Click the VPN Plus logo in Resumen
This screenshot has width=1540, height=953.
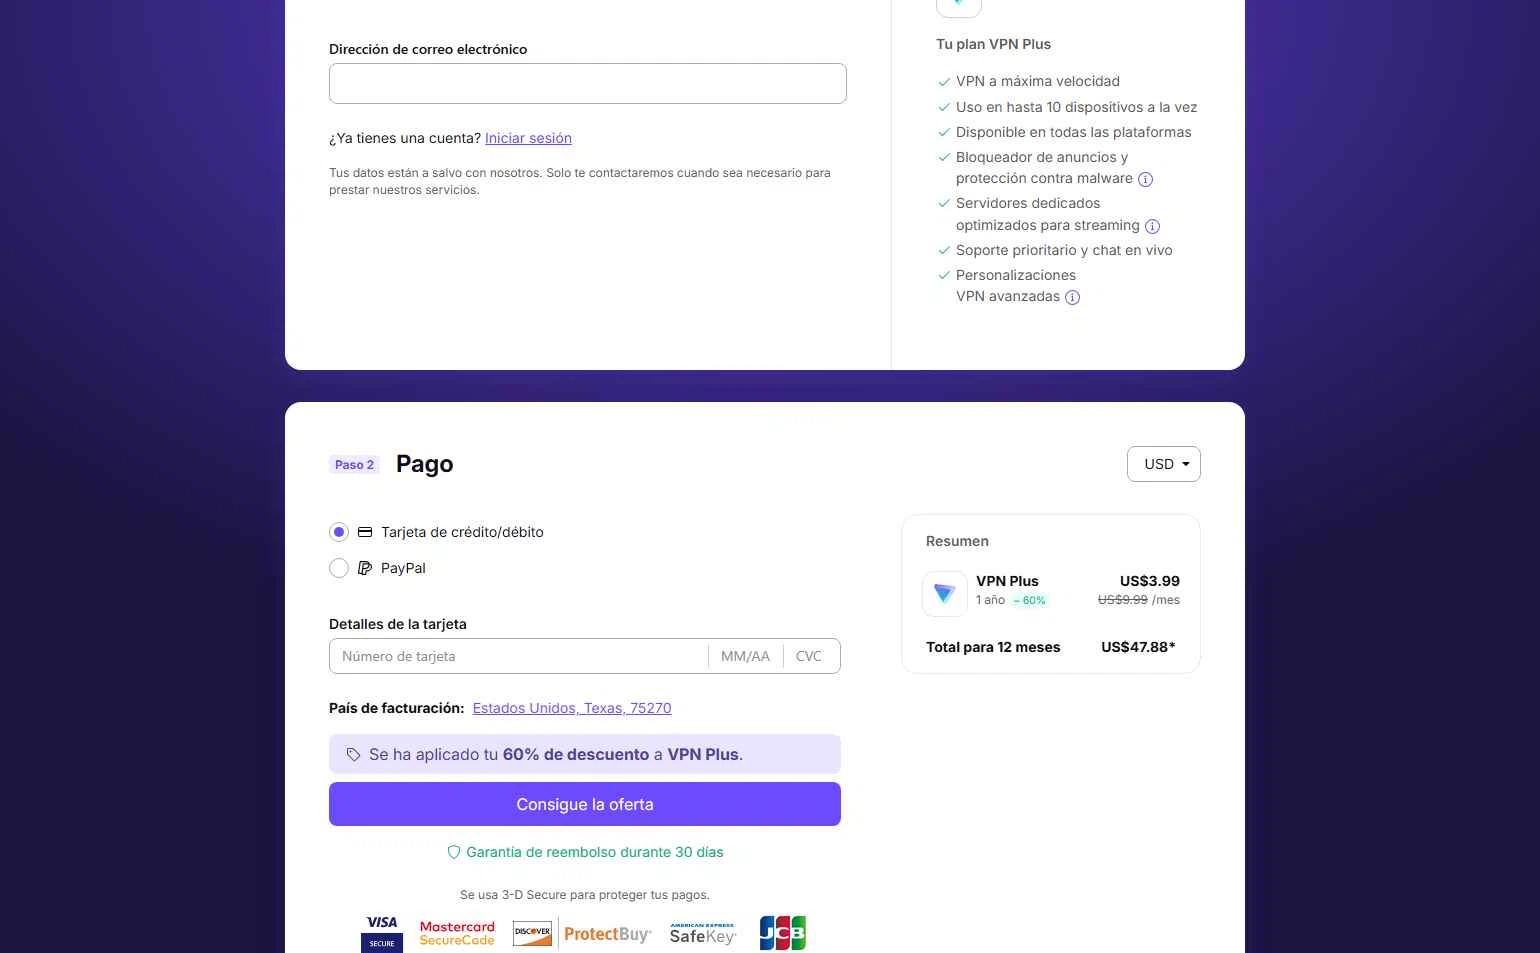coord(944,593)
